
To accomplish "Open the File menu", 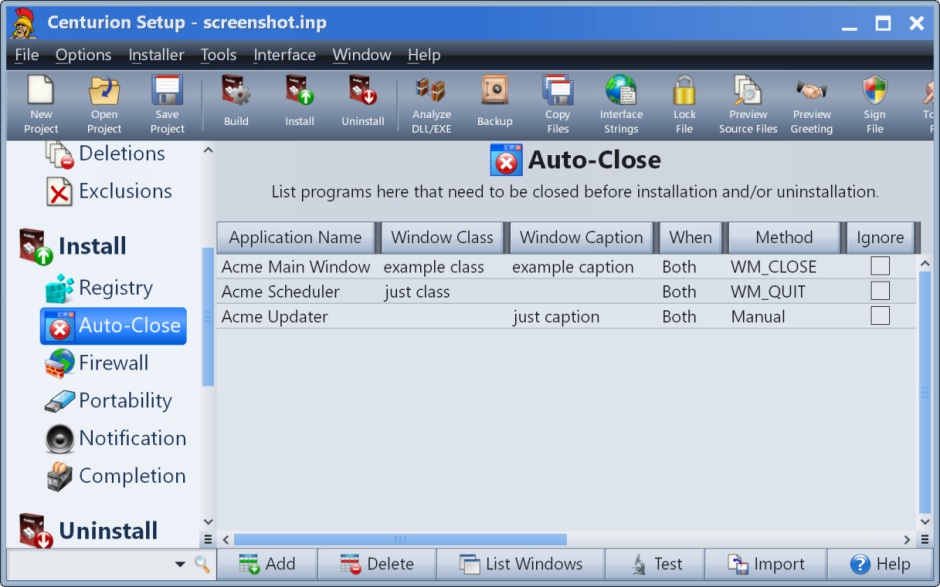I will pyautogui.click(x=26, y=55).
